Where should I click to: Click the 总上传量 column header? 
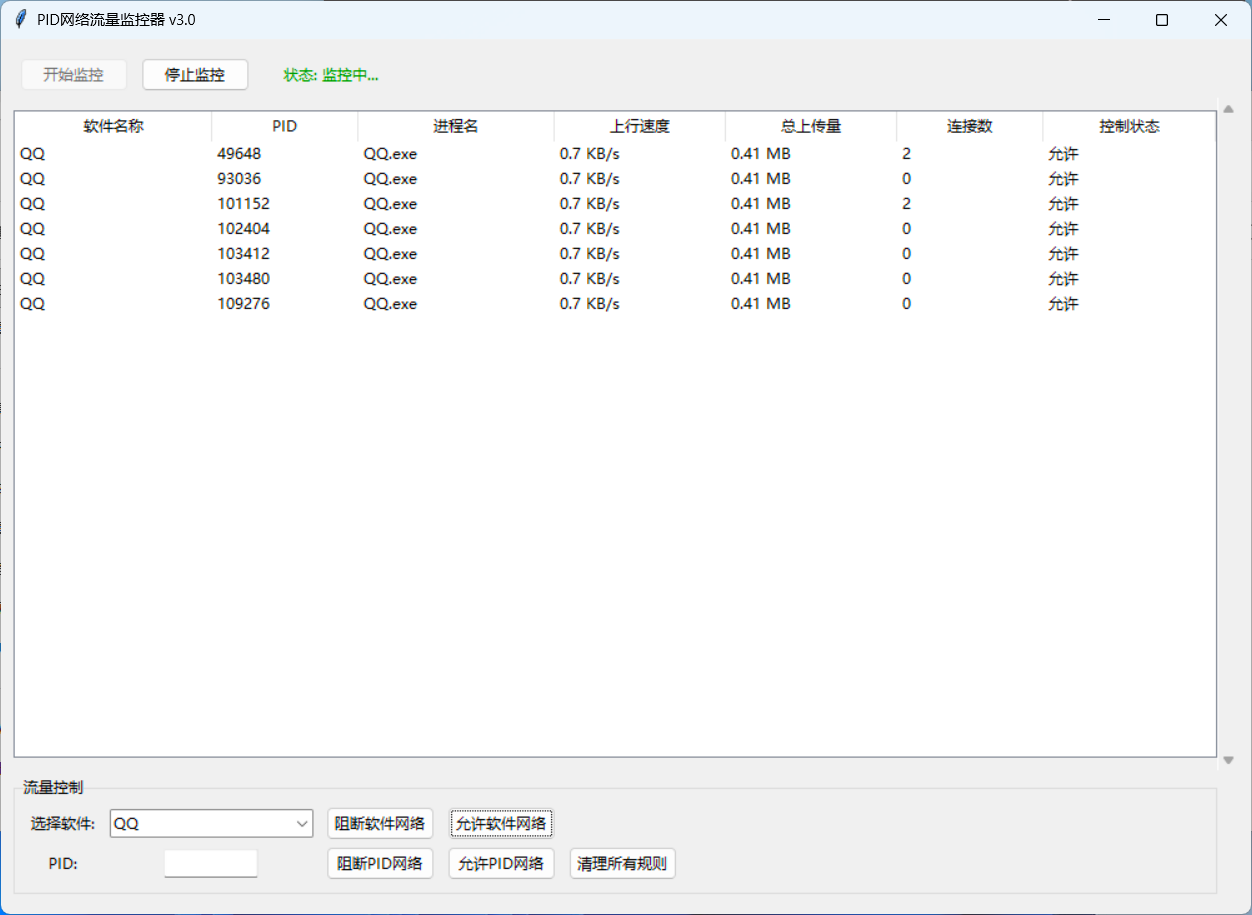[811, 126]
